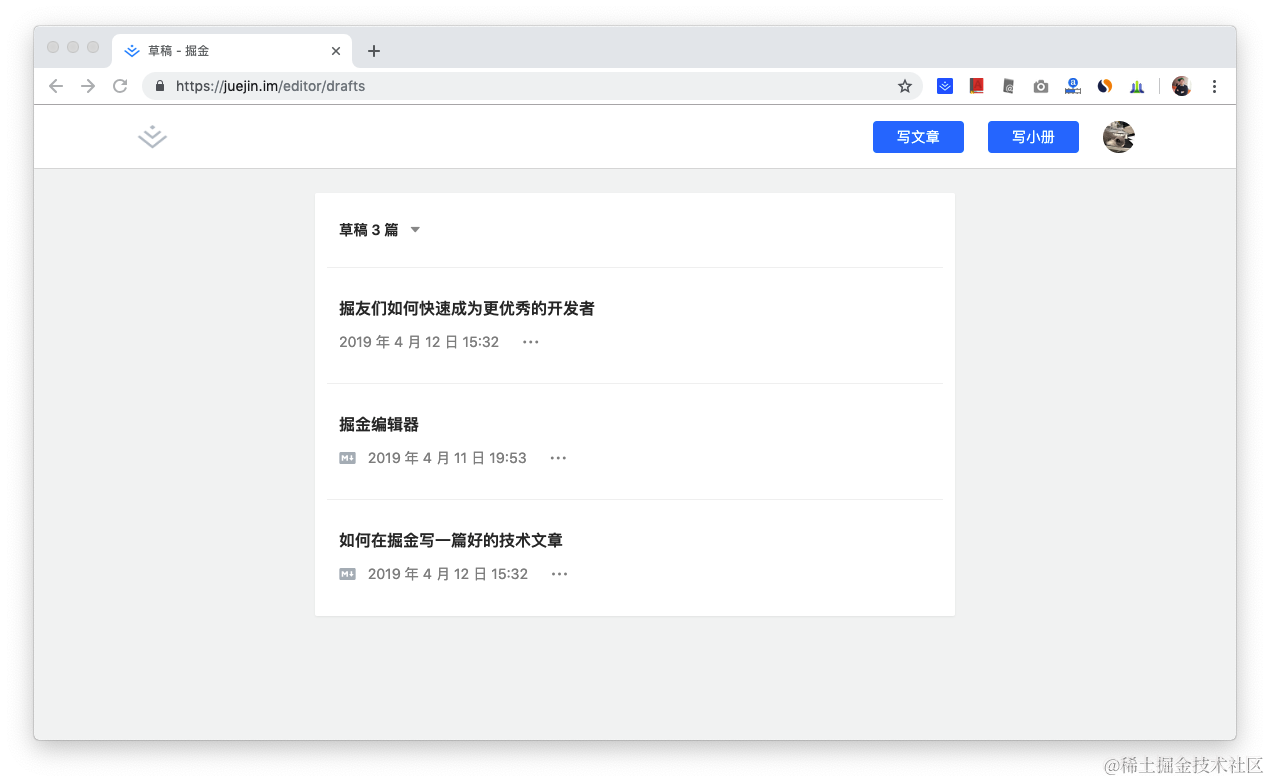
Task: Click the HTTPS lock icon in address bar
Action: tap(160, 86)
